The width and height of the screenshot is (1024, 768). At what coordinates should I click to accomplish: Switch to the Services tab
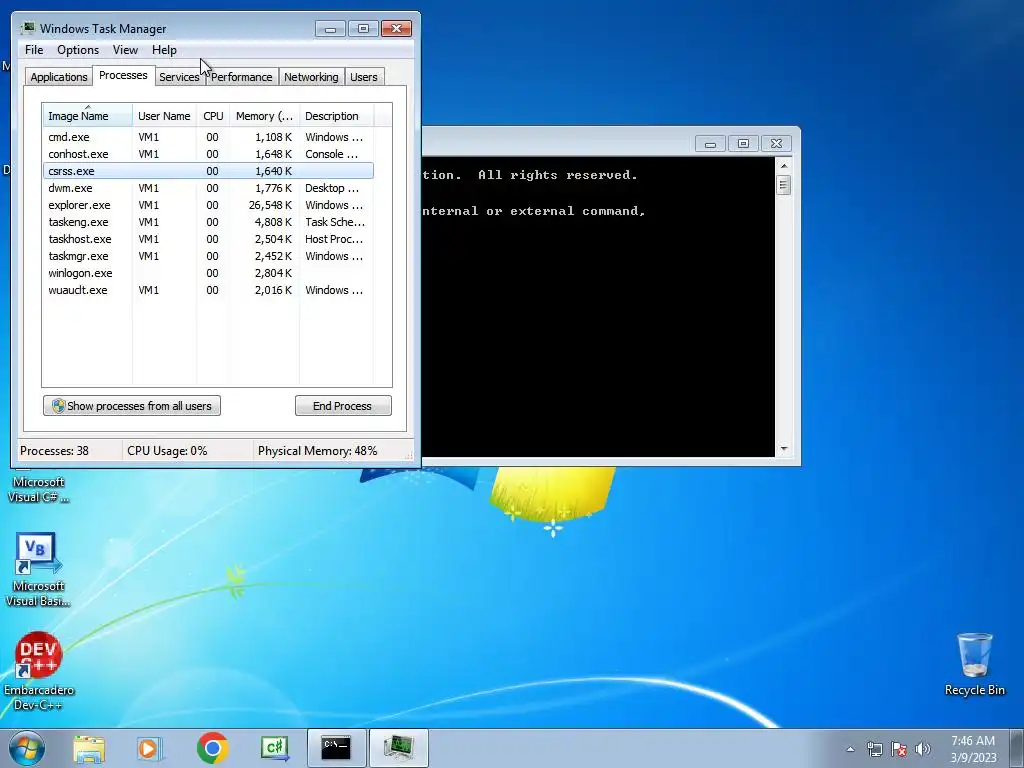[x=180, y=77]
